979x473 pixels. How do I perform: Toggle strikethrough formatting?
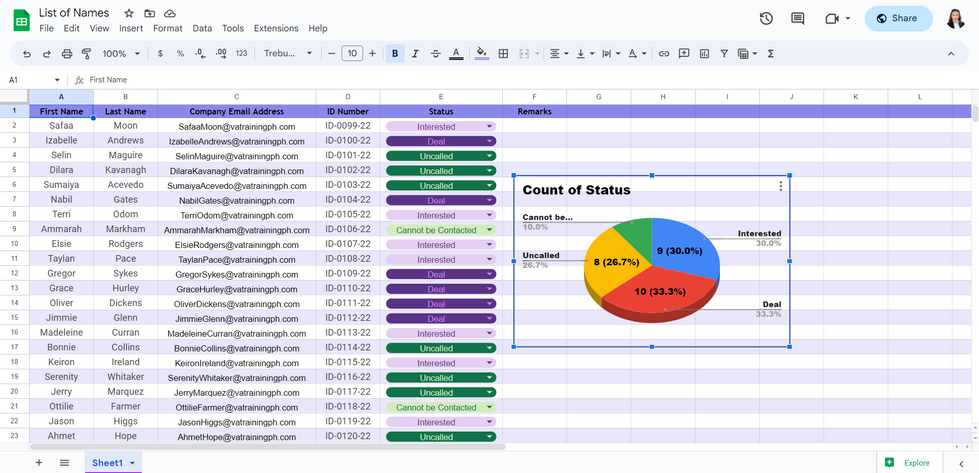[x=435, y=53]
